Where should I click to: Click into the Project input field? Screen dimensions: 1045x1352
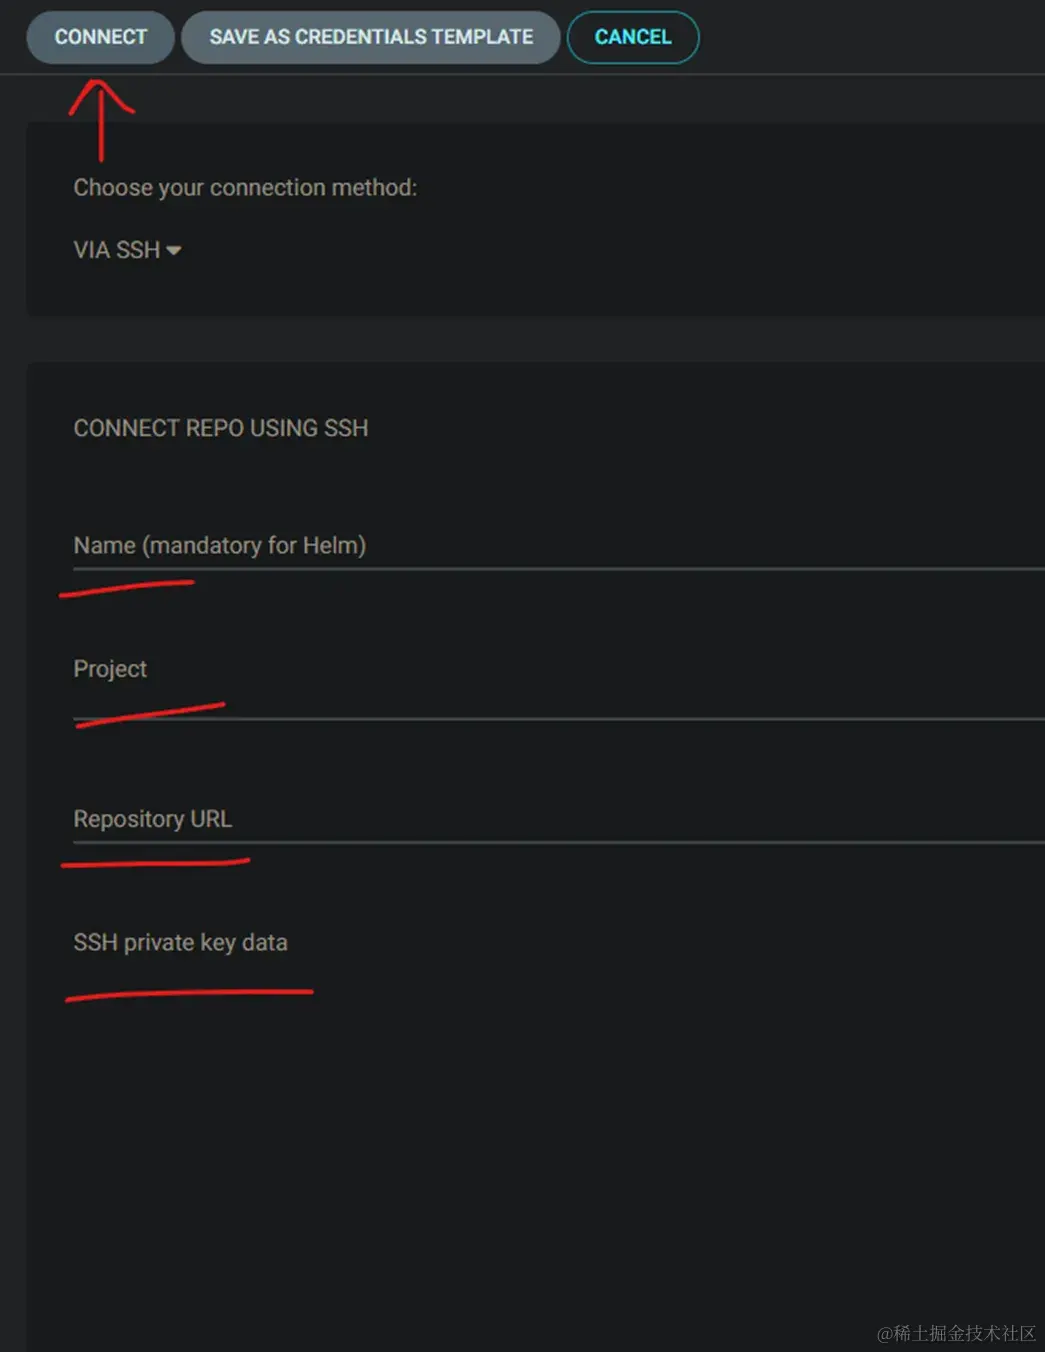coord(500,694)
